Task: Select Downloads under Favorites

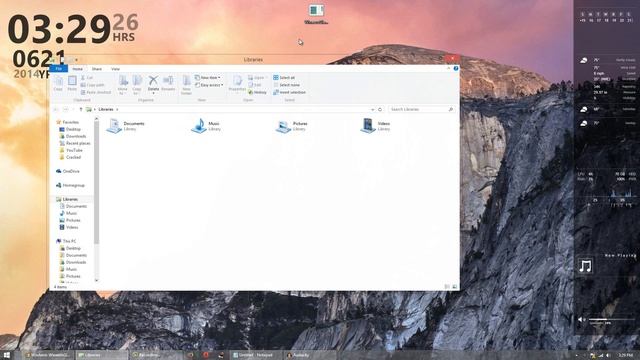Action: [x=73, y=136]
